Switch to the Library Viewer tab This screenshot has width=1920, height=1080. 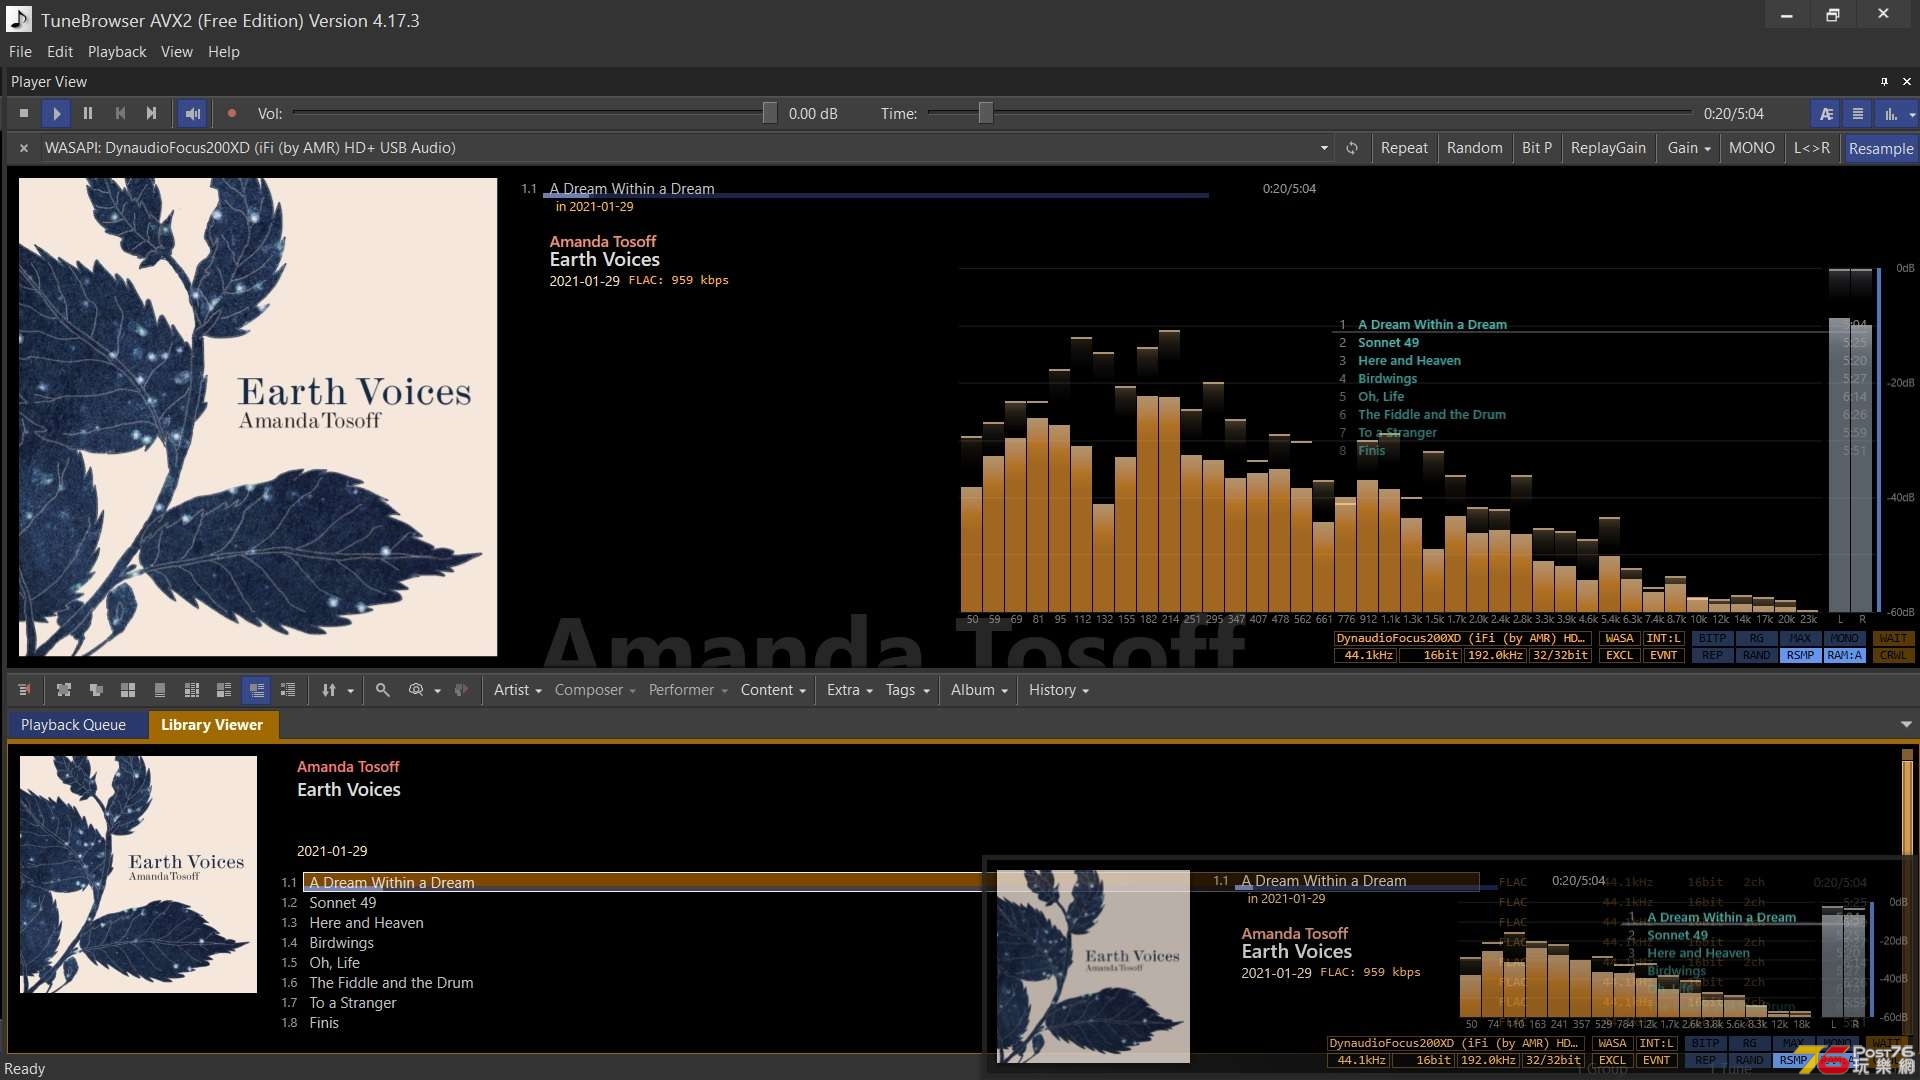212,725
